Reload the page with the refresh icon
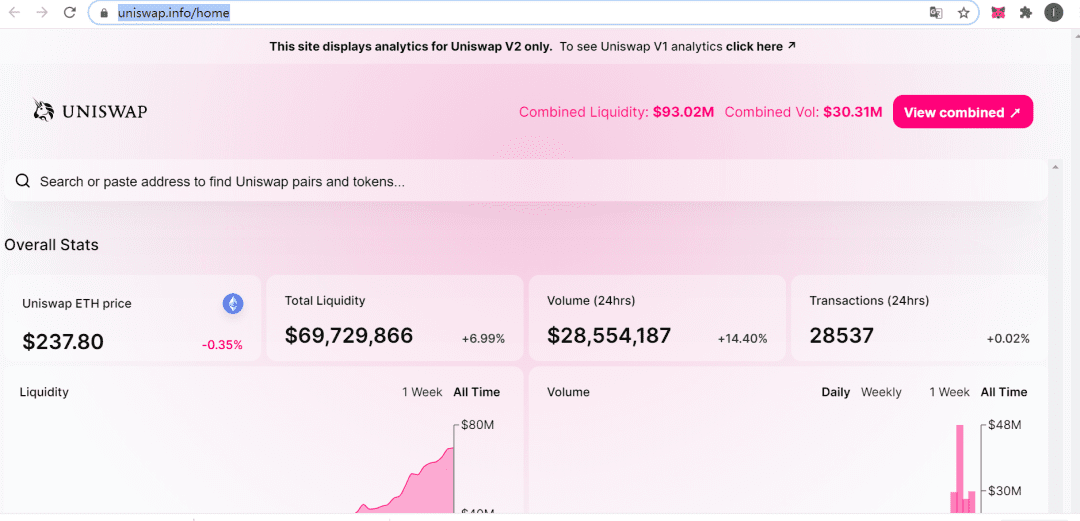1080x521 pixels. (70, 12)
